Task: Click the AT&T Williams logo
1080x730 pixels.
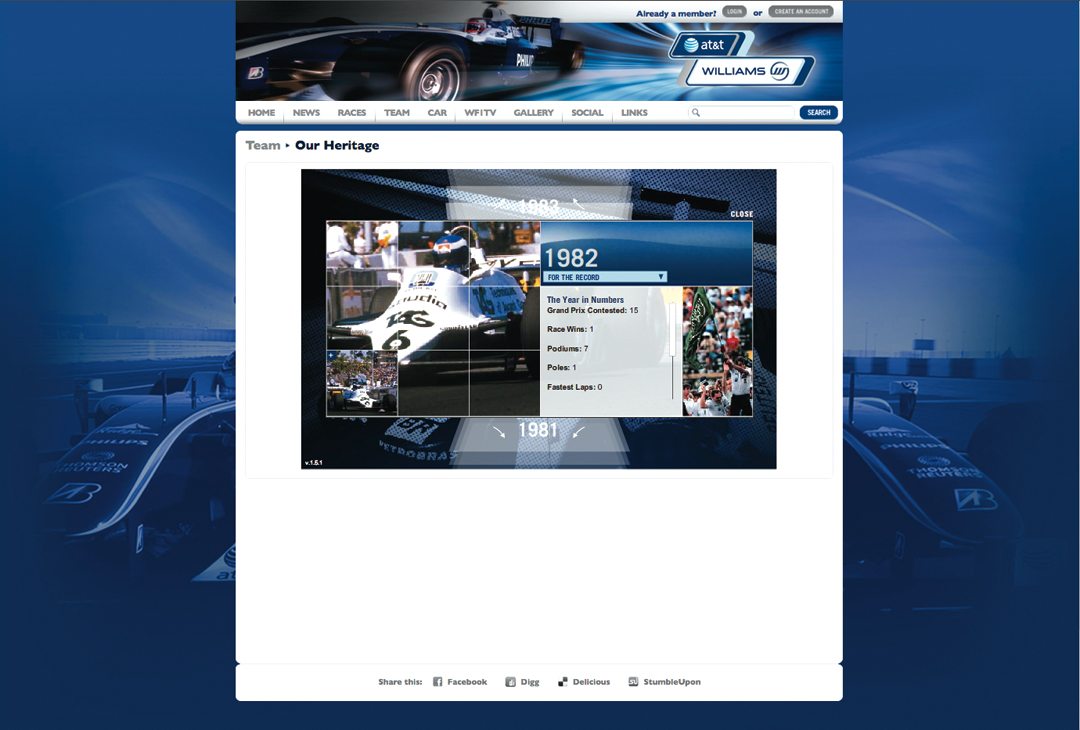Action: tap(741, 59)
